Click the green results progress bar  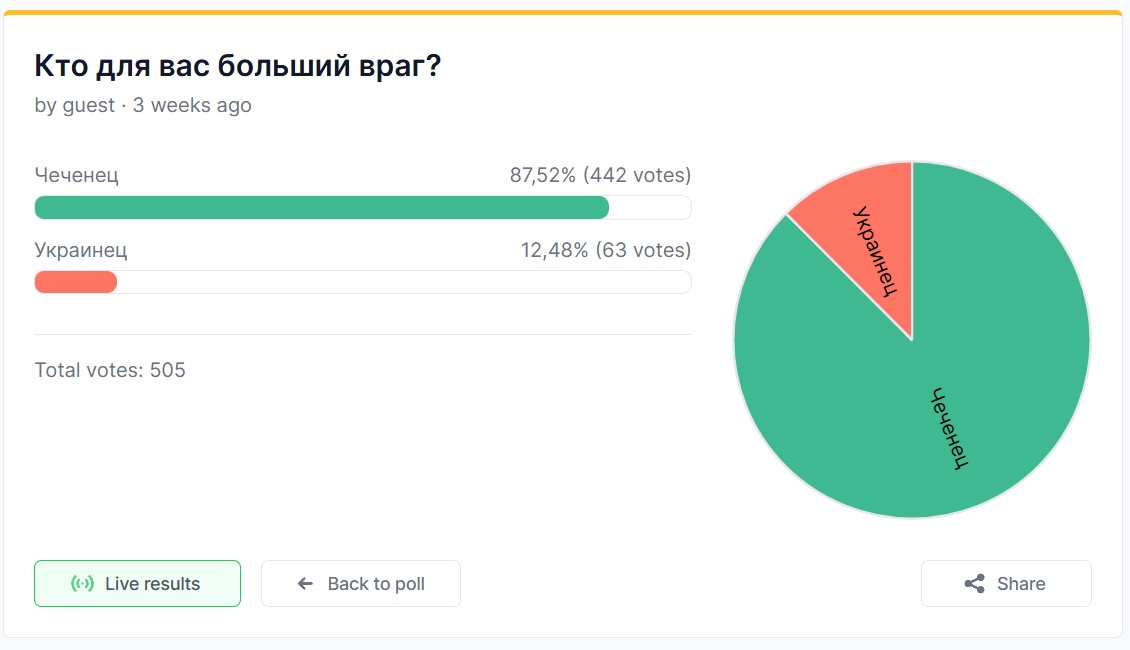tap(321, 208)
